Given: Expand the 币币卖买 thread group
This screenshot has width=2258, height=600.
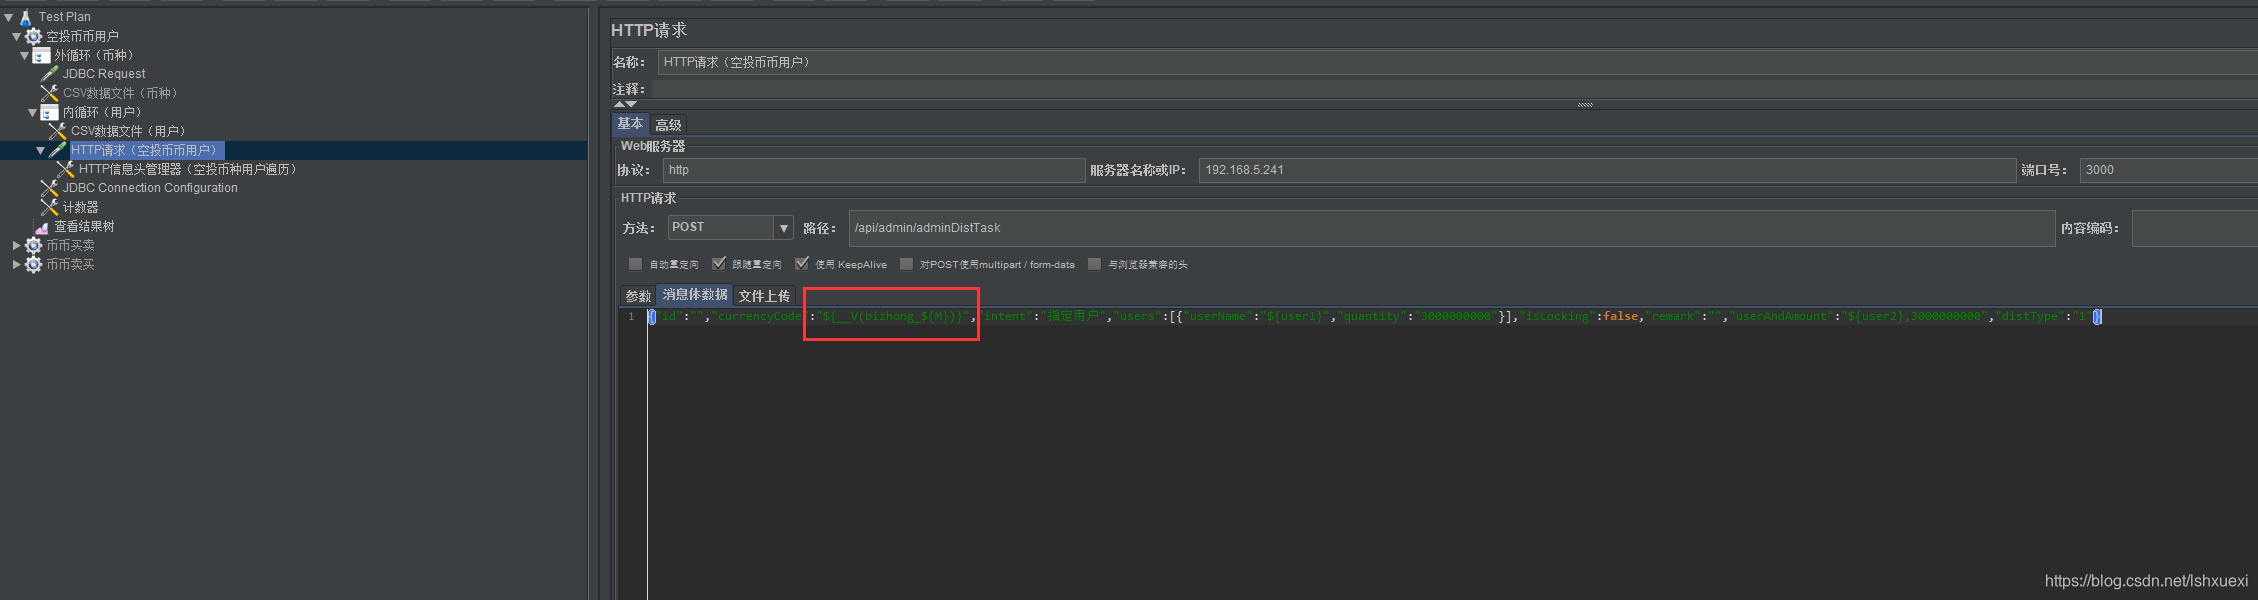Looking at the screenshot, I should [17, 264].
